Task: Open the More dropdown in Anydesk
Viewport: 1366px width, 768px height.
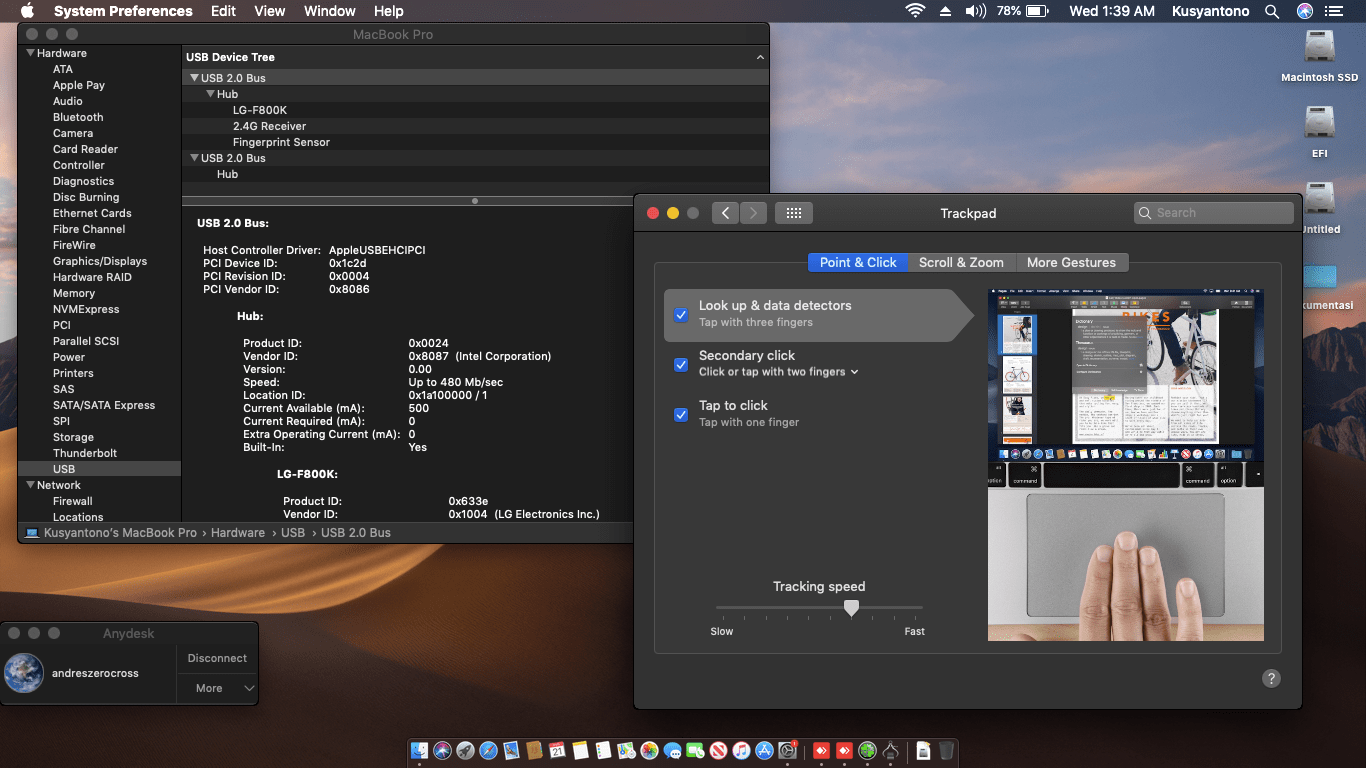Action: 217,688
